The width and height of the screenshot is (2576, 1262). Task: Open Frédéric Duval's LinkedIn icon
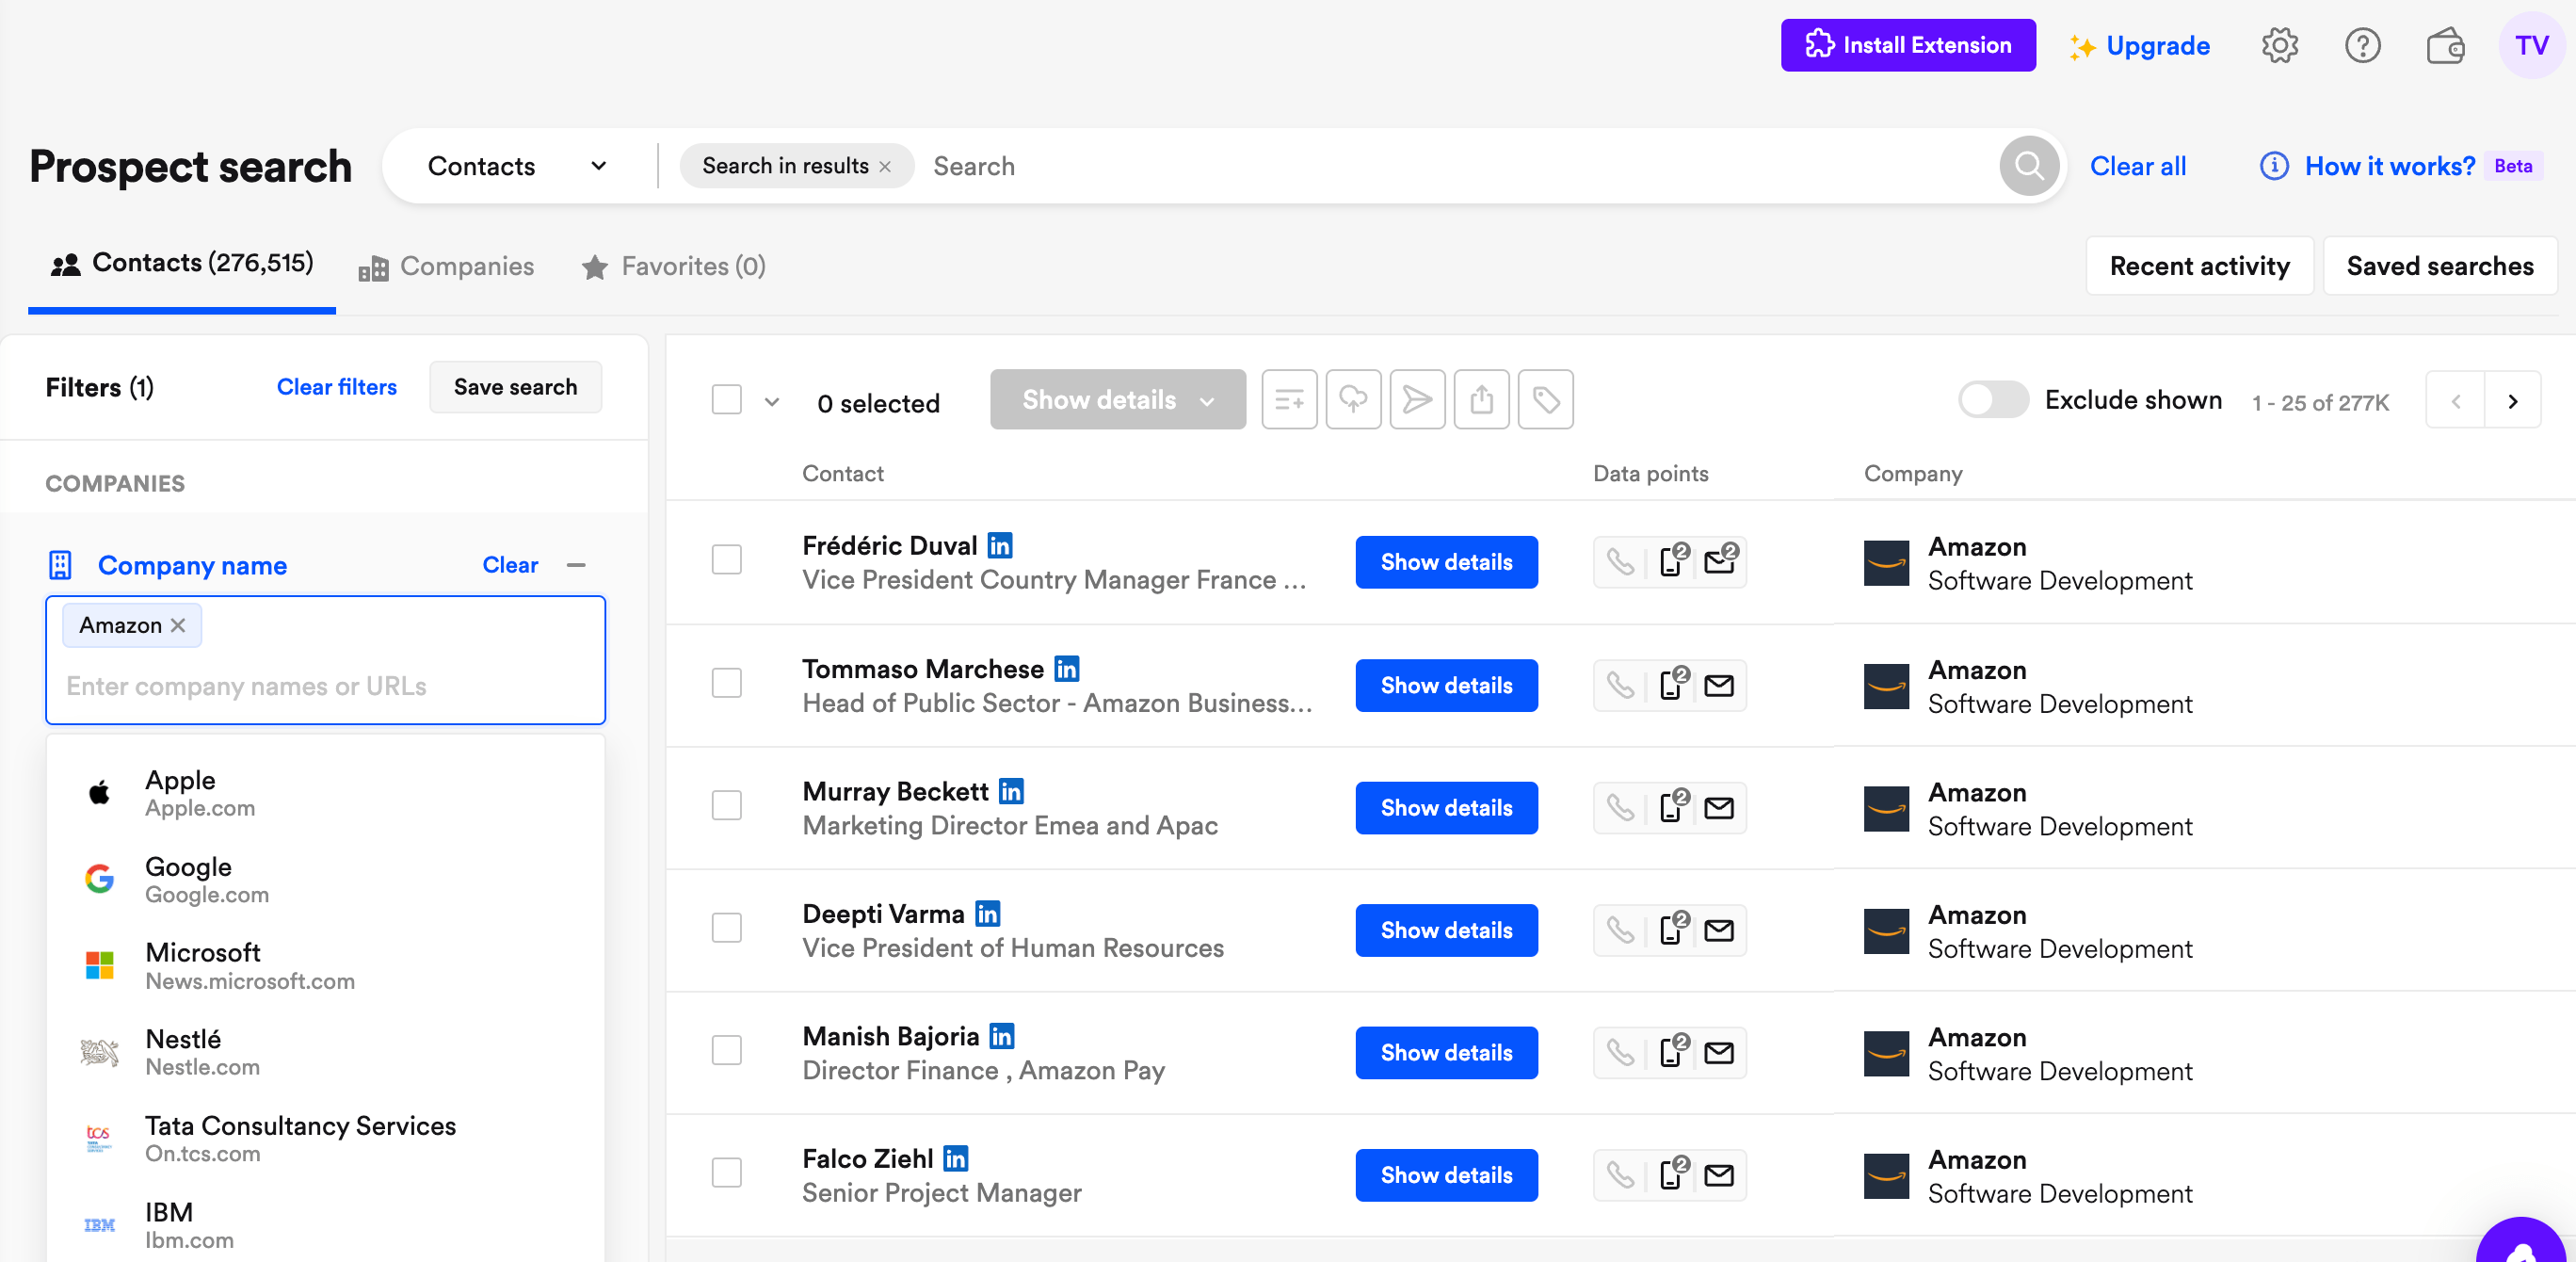[x=1000, y=545]
